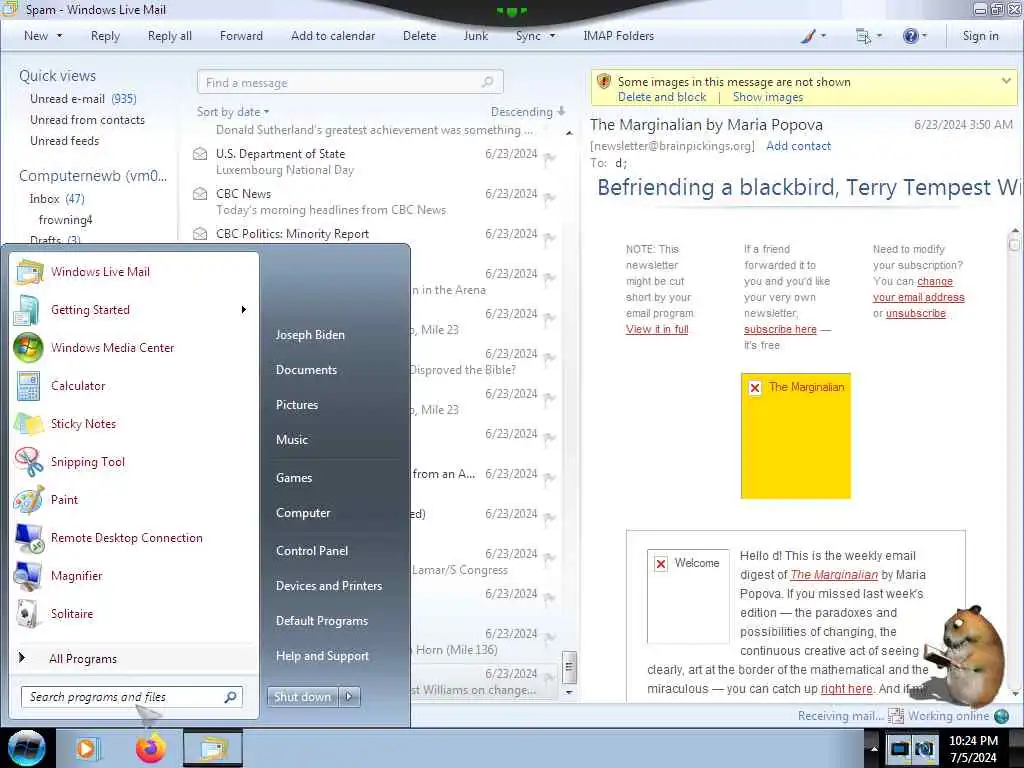Flag the U.S. Department of State message
Screen dimensions: 1024x768
(550, 157)
